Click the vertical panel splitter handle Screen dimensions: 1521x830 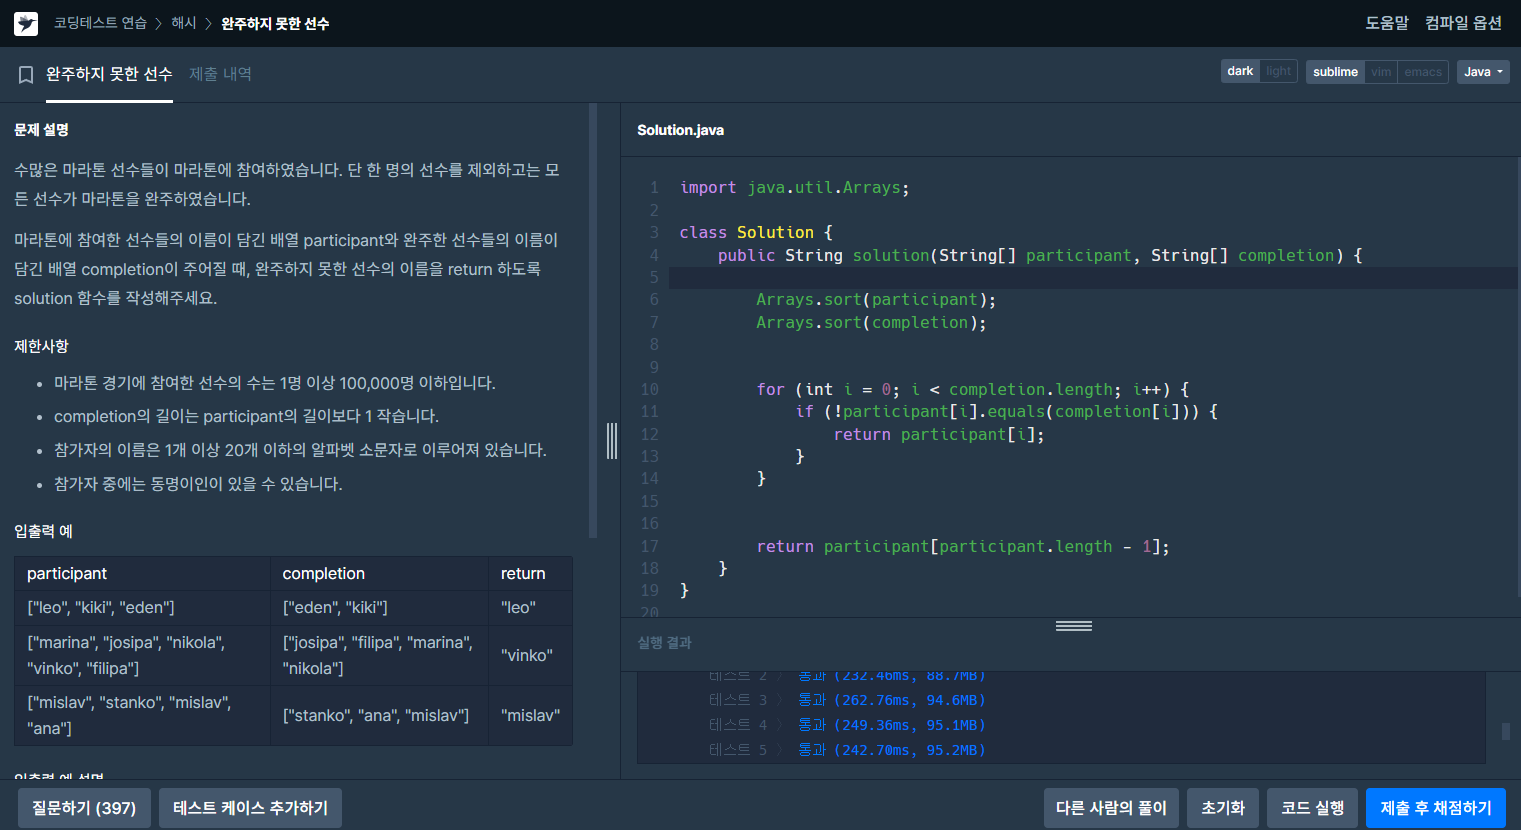click(612, 441)
